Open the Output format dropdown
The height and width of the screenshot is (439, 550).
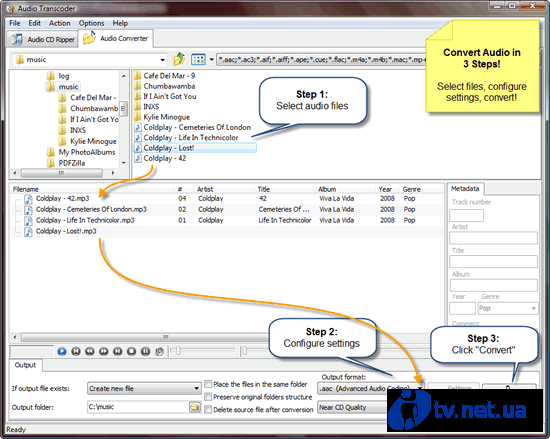pyautogui.click(x=420, y=388)
